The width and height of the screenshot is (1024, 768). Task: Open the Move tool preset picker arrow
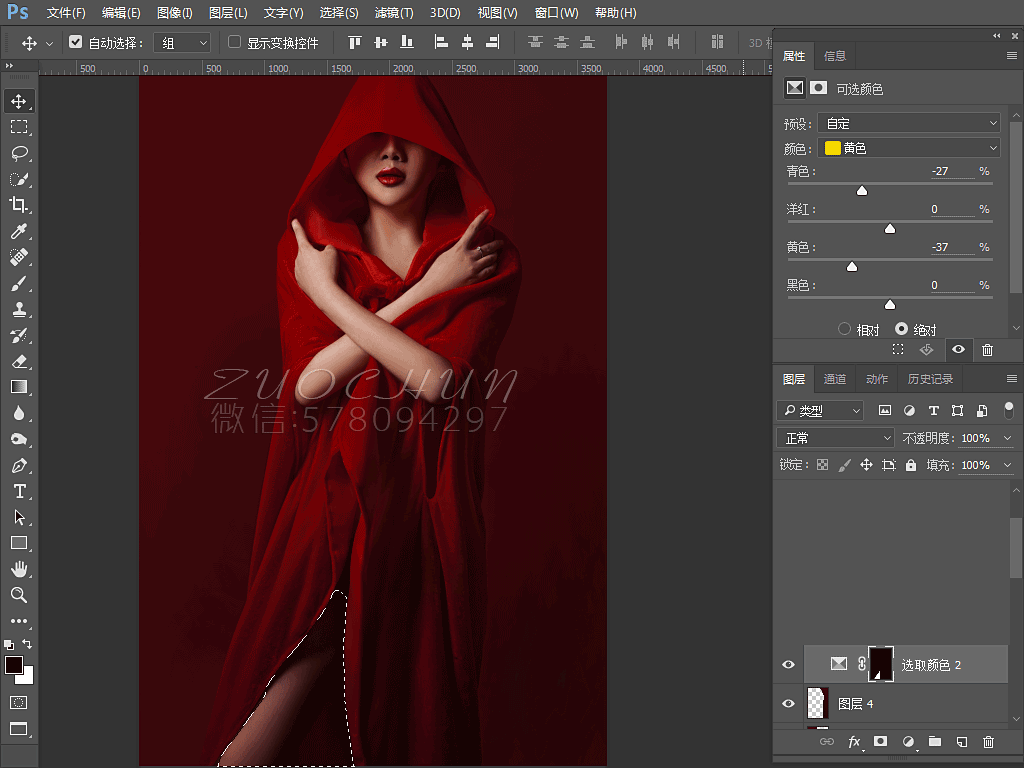pyautogui.click(x=49, y=44)
